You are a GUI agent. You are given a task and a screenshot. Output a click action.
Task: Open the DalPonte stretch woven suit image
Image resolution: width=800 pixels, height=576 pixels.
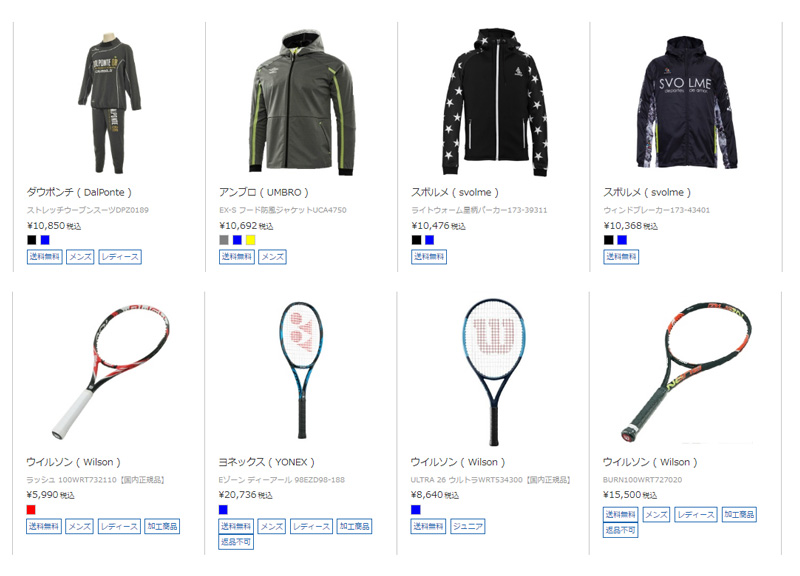coord(109,102)
